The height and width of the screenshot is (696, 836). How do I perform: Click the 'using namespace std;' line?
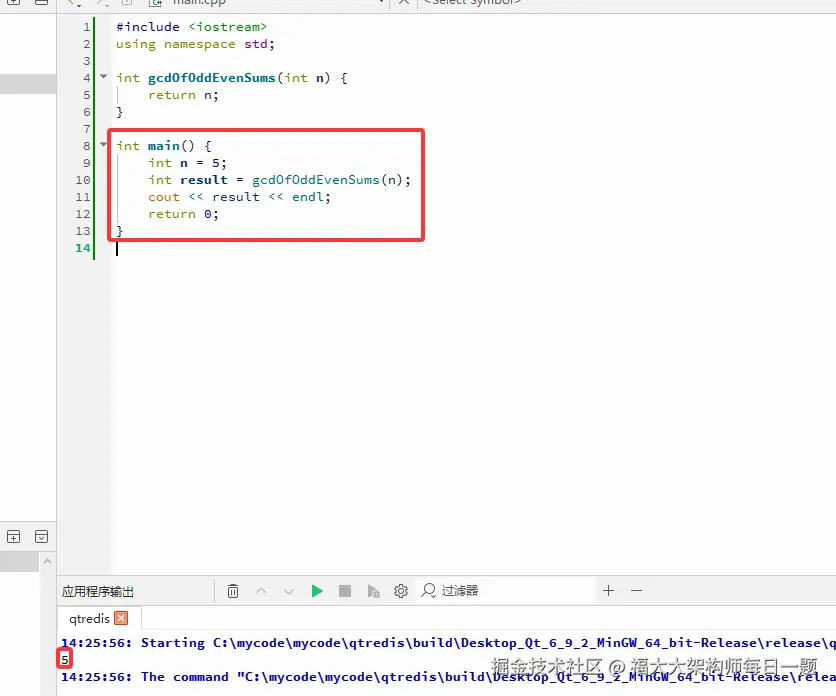click(195, 44)
